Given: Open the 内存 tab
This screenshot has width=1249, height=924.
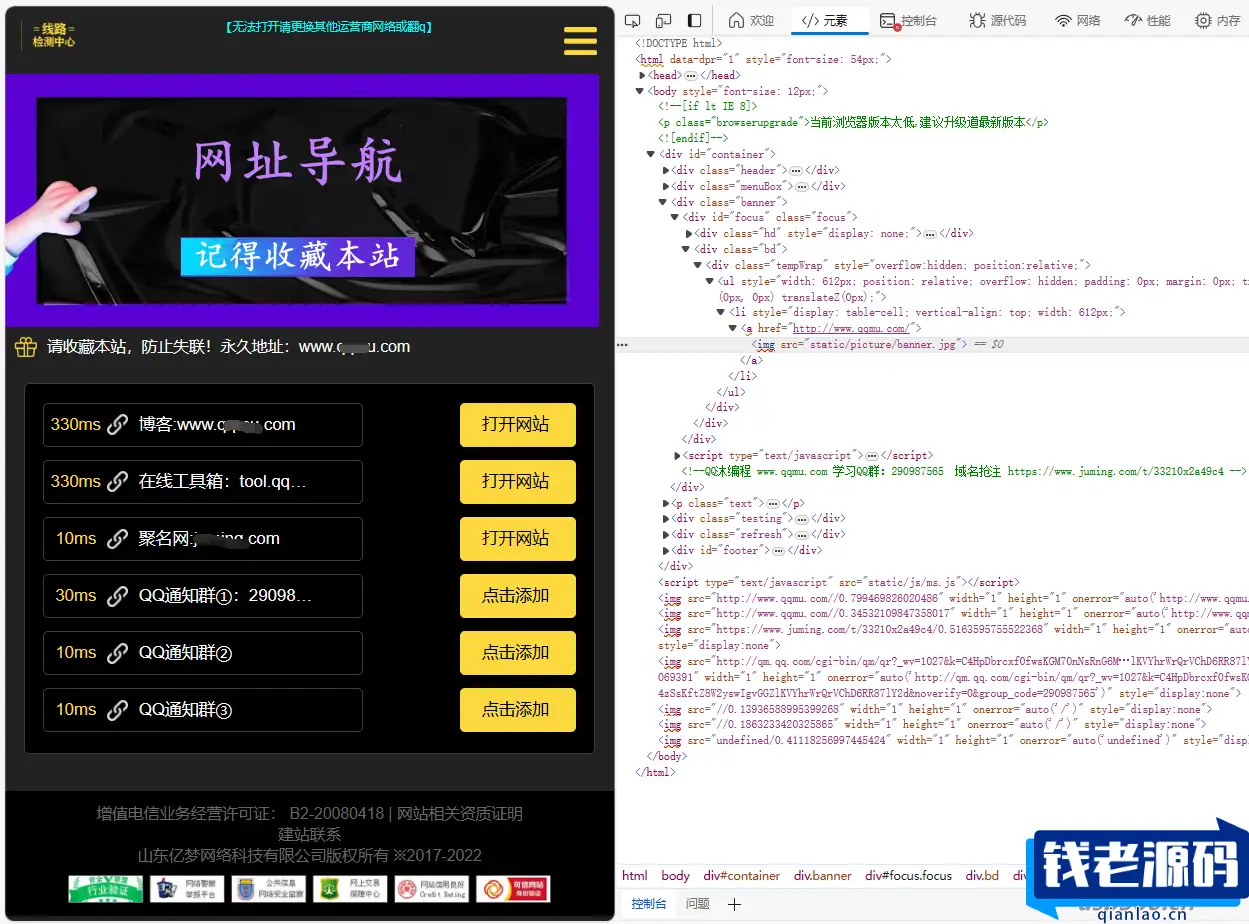Looking at the screenshot, I should click(1217, 20).
